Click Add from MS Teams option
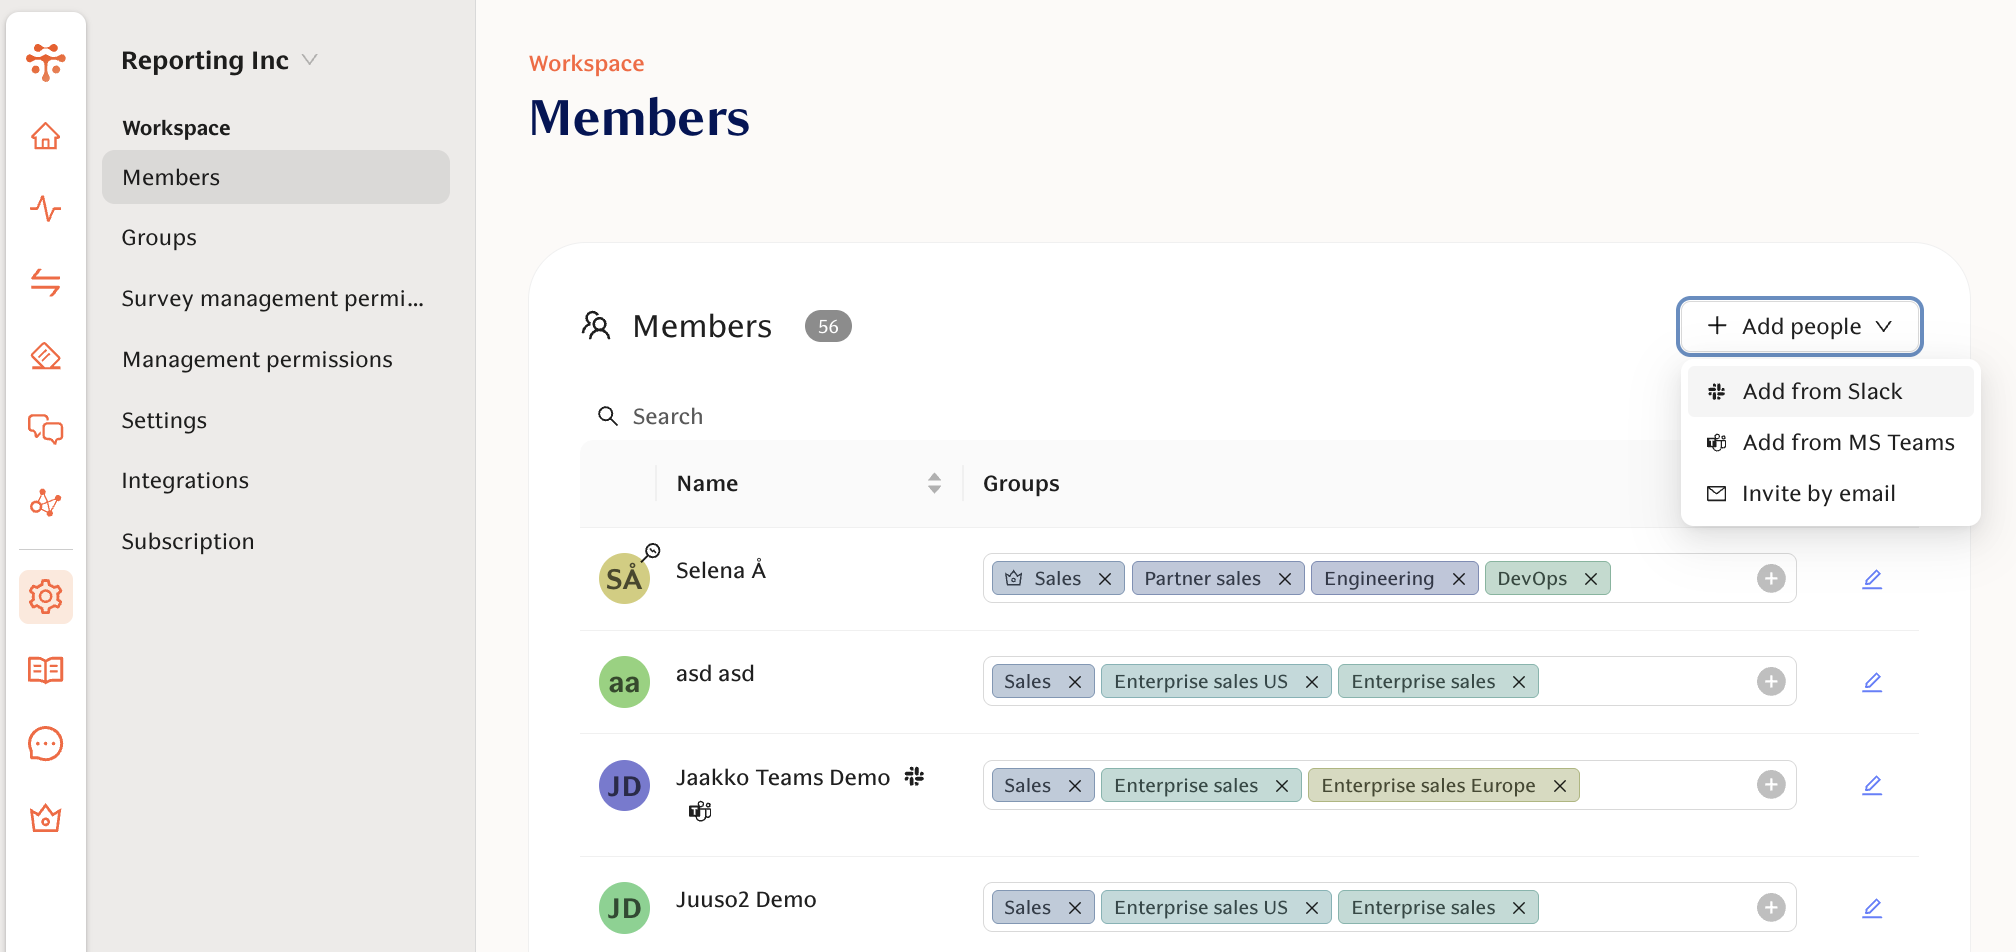The image size is (2016, 952). pyautogui.click(x=1849, y=442)
